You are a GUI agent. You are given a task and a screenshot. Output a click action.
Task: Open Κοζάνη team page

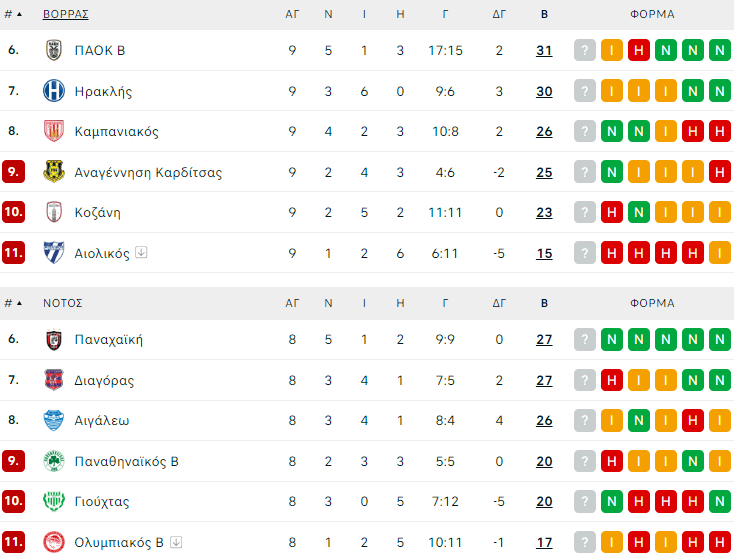[x=97, y=212]
